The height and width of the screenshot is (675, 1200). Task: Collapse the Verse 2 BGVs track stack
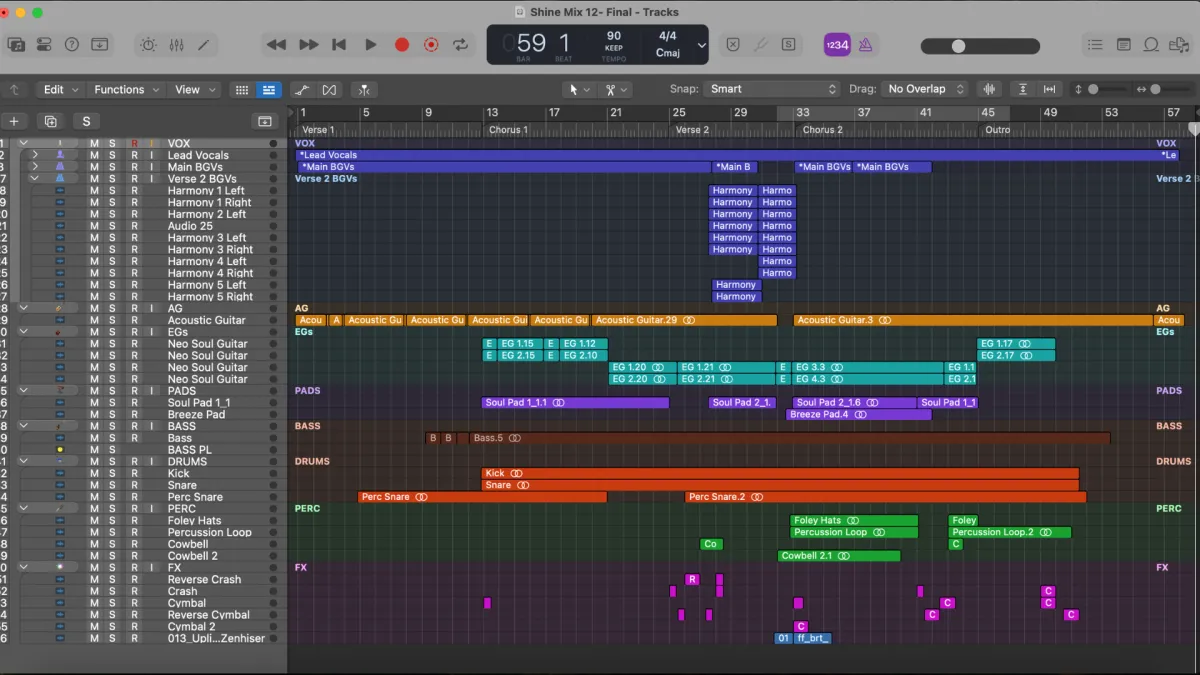(35, 179)
